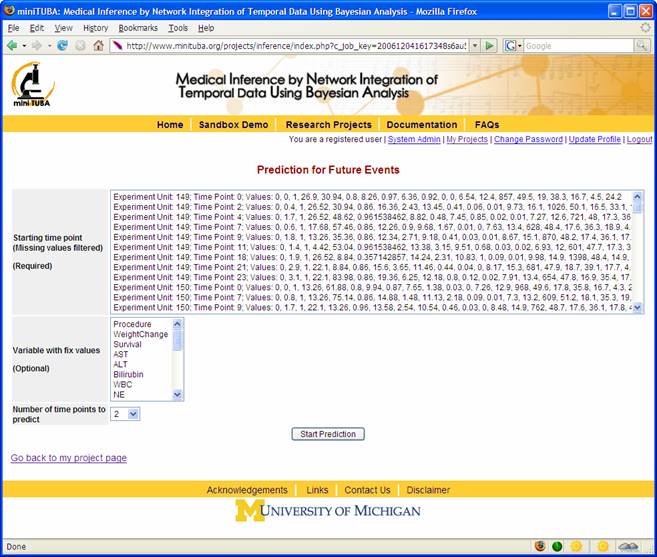Select WeightChange in the variable list
The width and height of the screenshot is (657, 557).
click(x=142, y=334)
